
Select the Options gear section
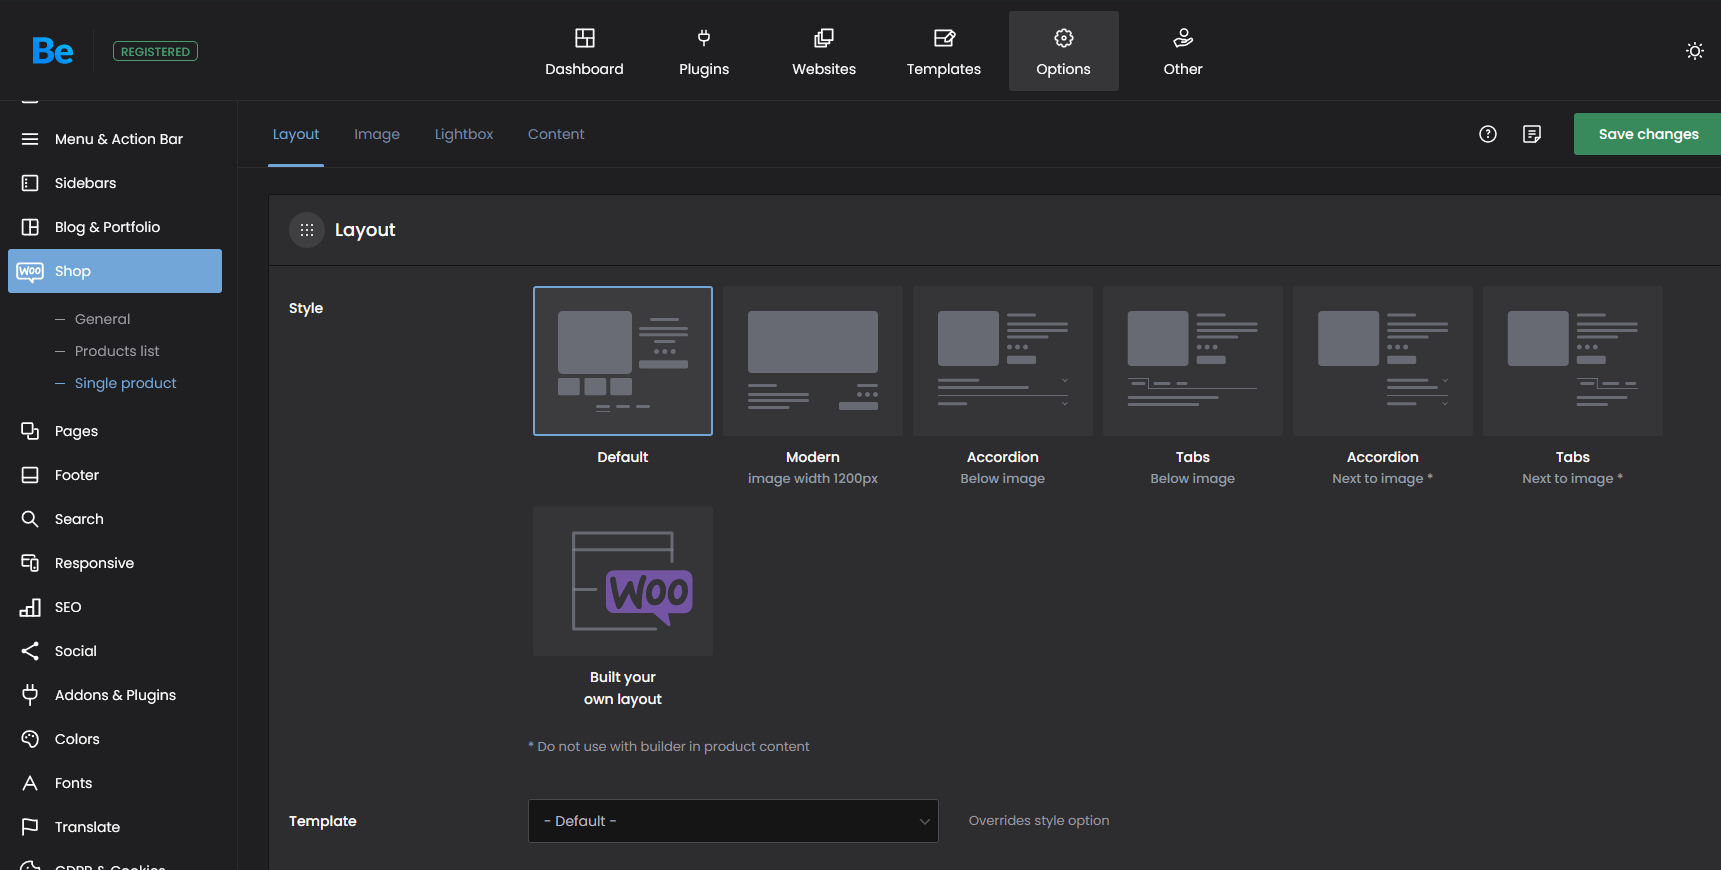click(x=1064, y=51)
